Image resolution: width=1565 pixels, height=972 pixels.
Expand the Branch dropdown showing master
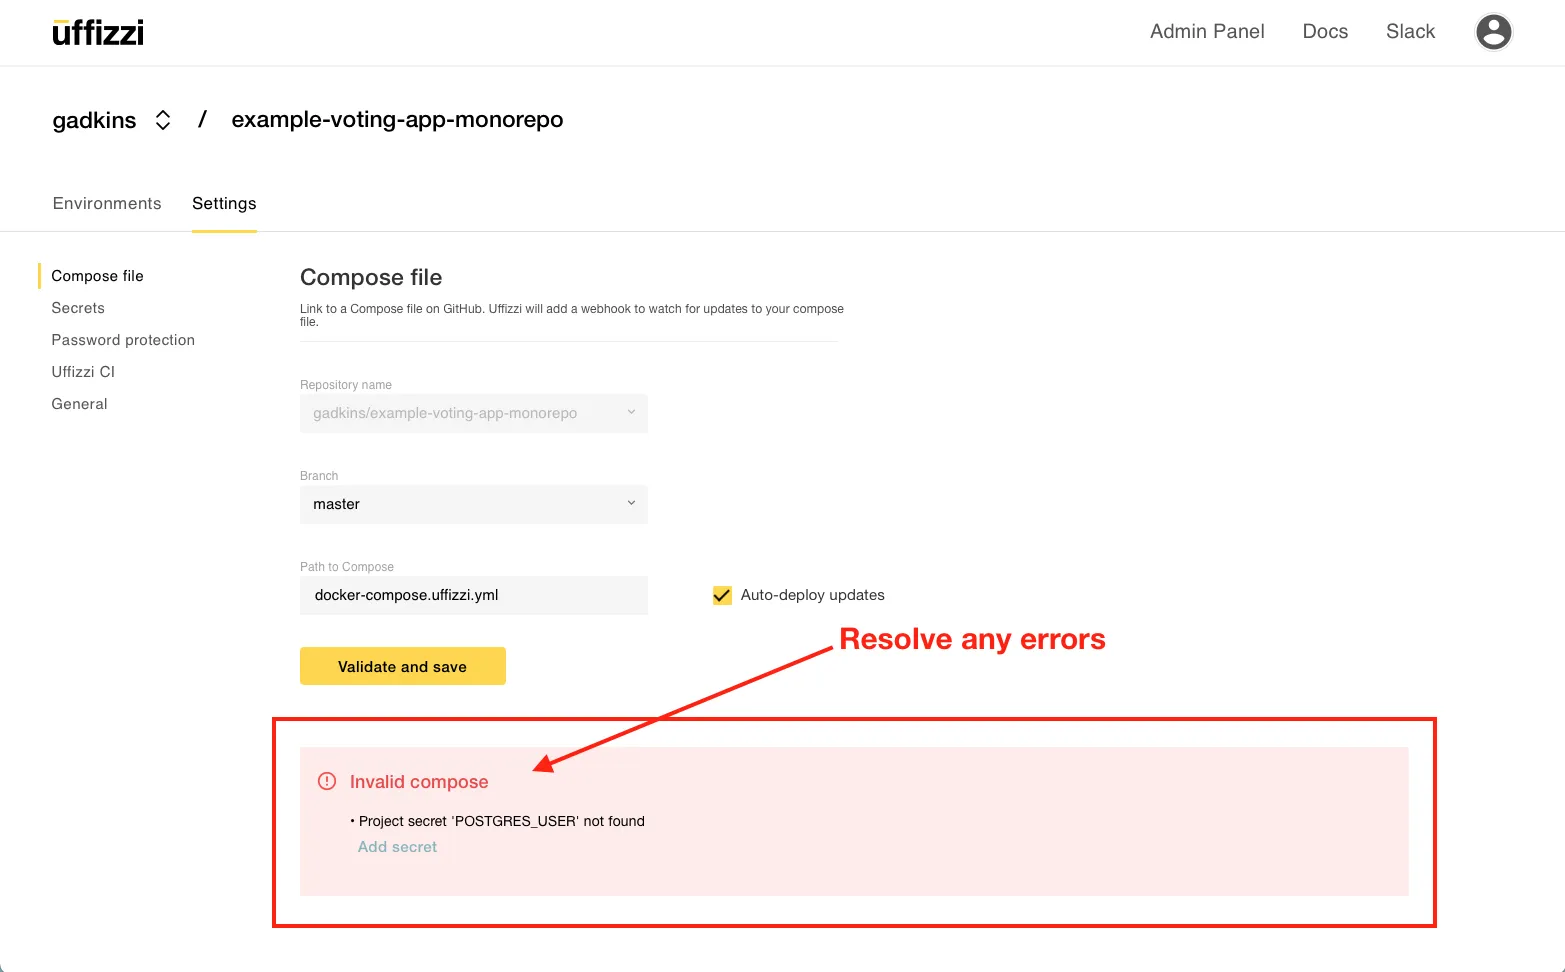click(473, 504)
